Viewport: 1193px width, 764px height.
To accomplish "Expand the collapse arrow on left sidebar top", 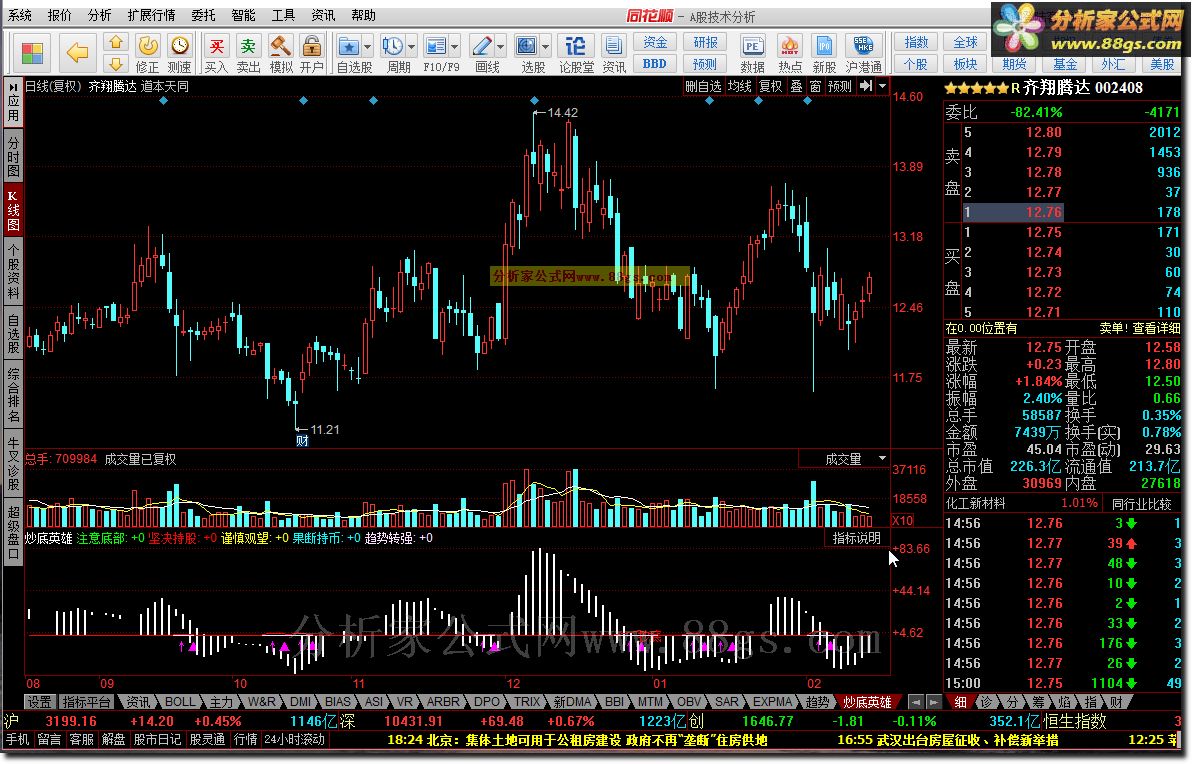I will [13, 88].
